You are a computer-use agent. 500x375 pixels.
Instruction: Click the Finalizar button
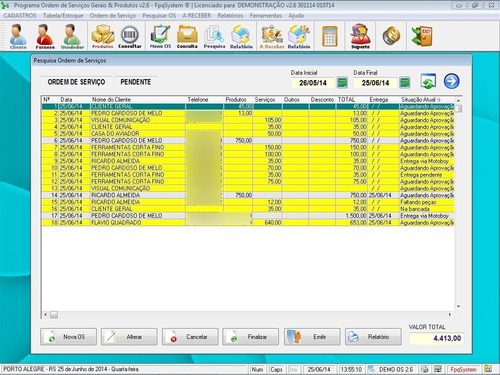(x=251, y=337)
